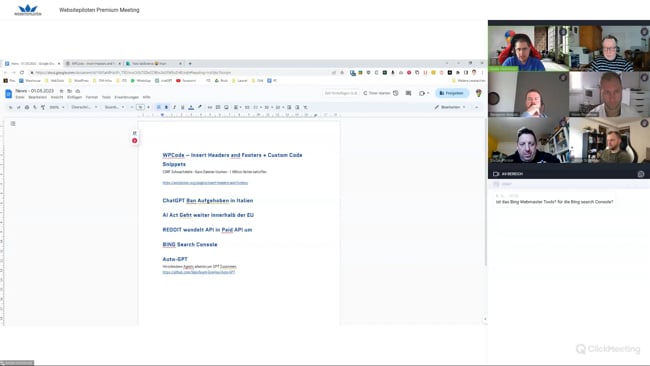Open the text color picker
This screenshot has width=650, height=366.
click(x=191, y=107)
